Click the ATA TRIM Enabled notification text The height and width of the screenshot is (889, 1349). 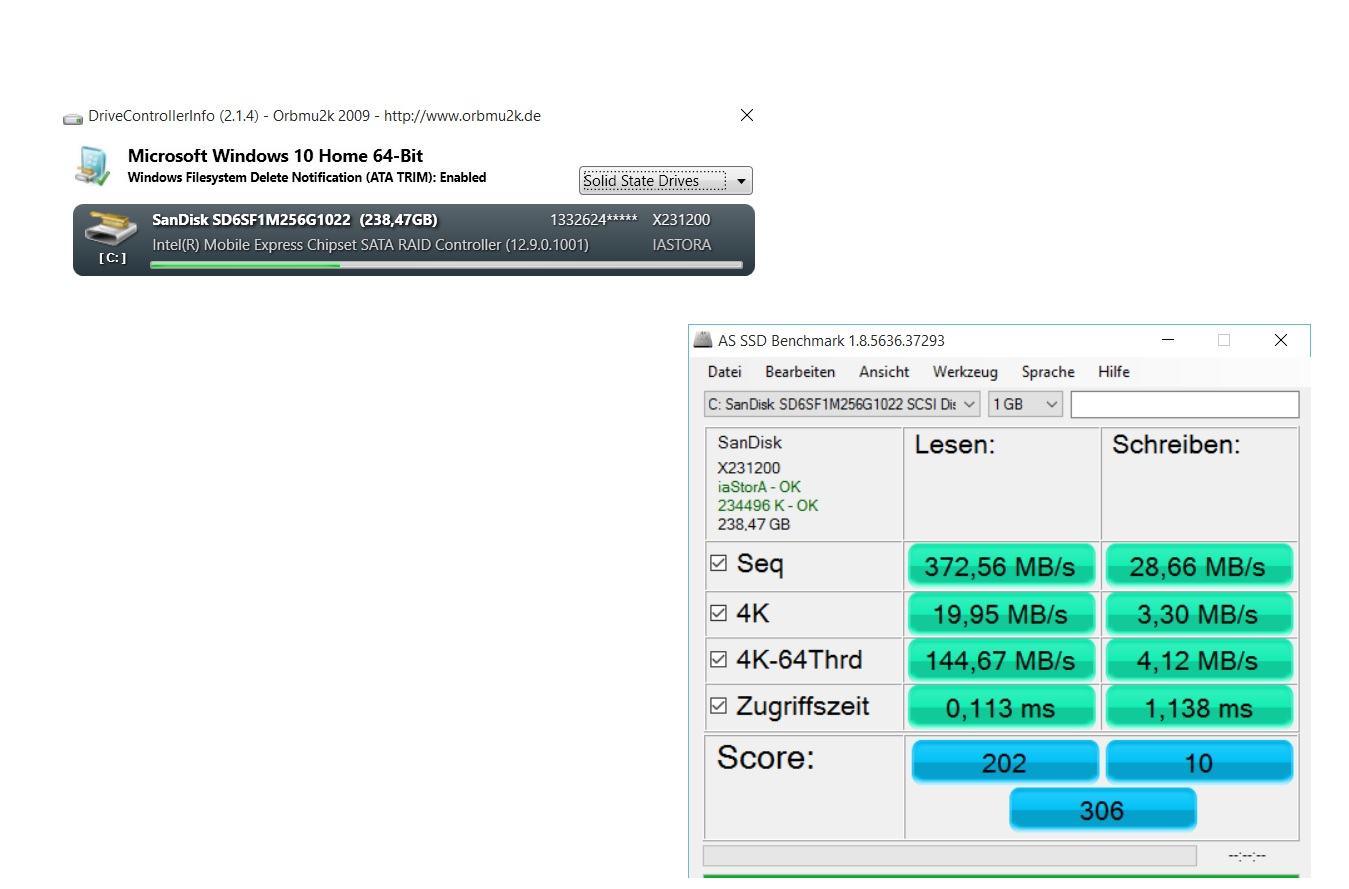(x=307, y=178)
